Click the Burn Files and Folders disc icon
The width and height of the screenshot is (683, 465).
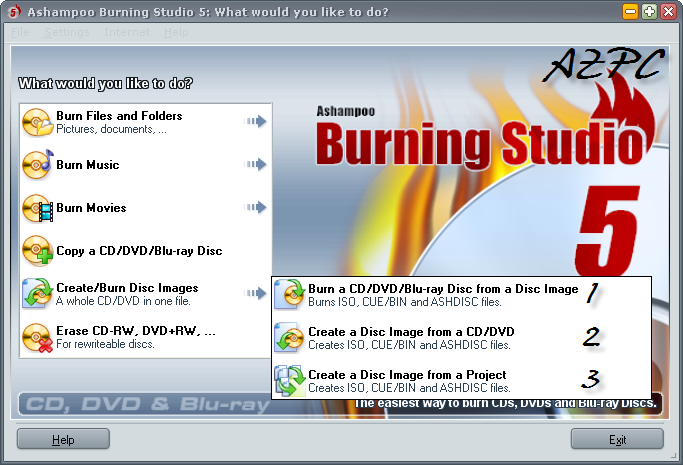click(x=38, y=122)
